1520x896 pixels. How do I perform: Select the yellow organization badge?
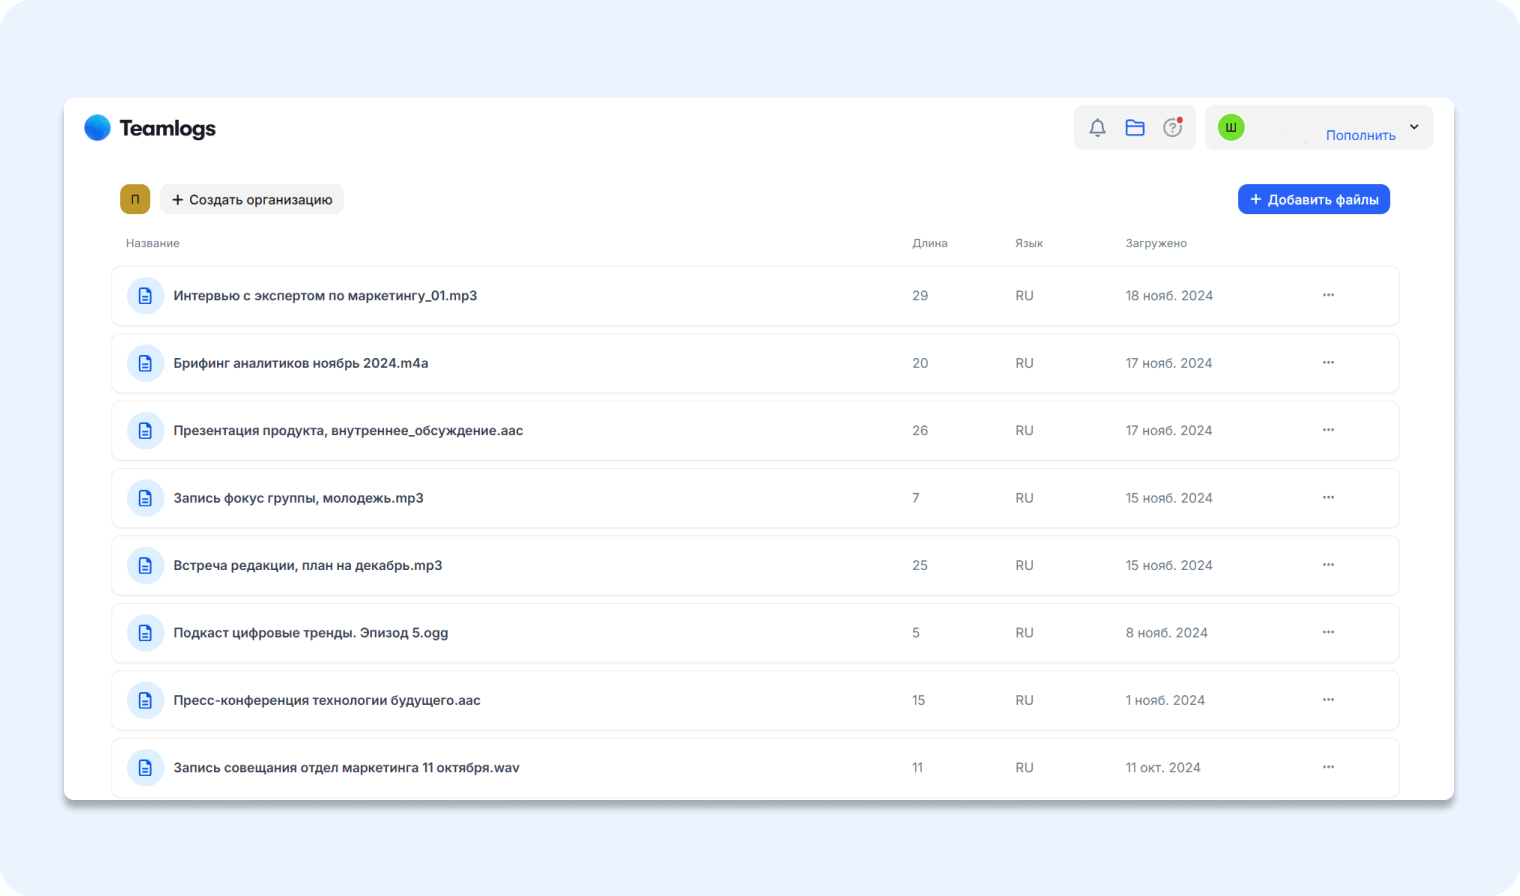[135, 199]
